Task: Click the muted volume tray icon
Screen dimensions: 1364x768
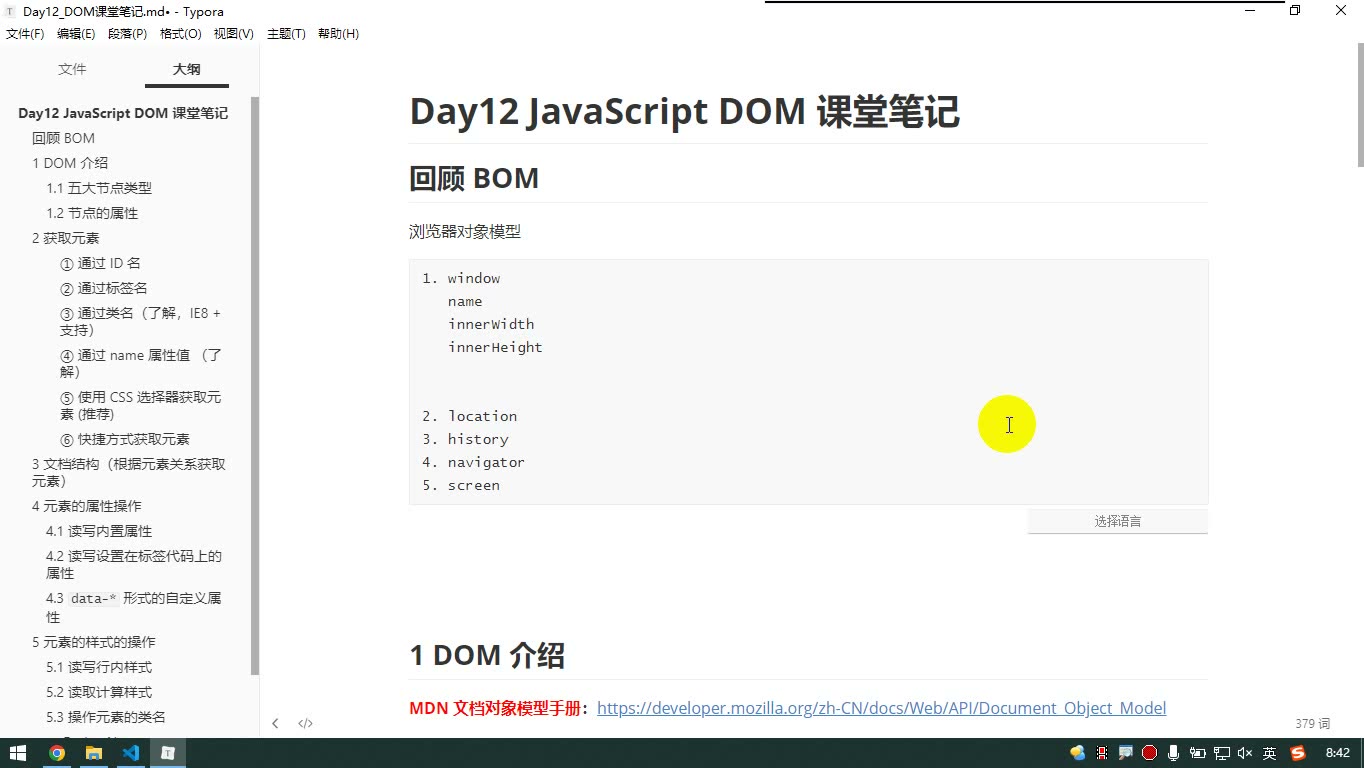Action: click(x=1245, y=753)
